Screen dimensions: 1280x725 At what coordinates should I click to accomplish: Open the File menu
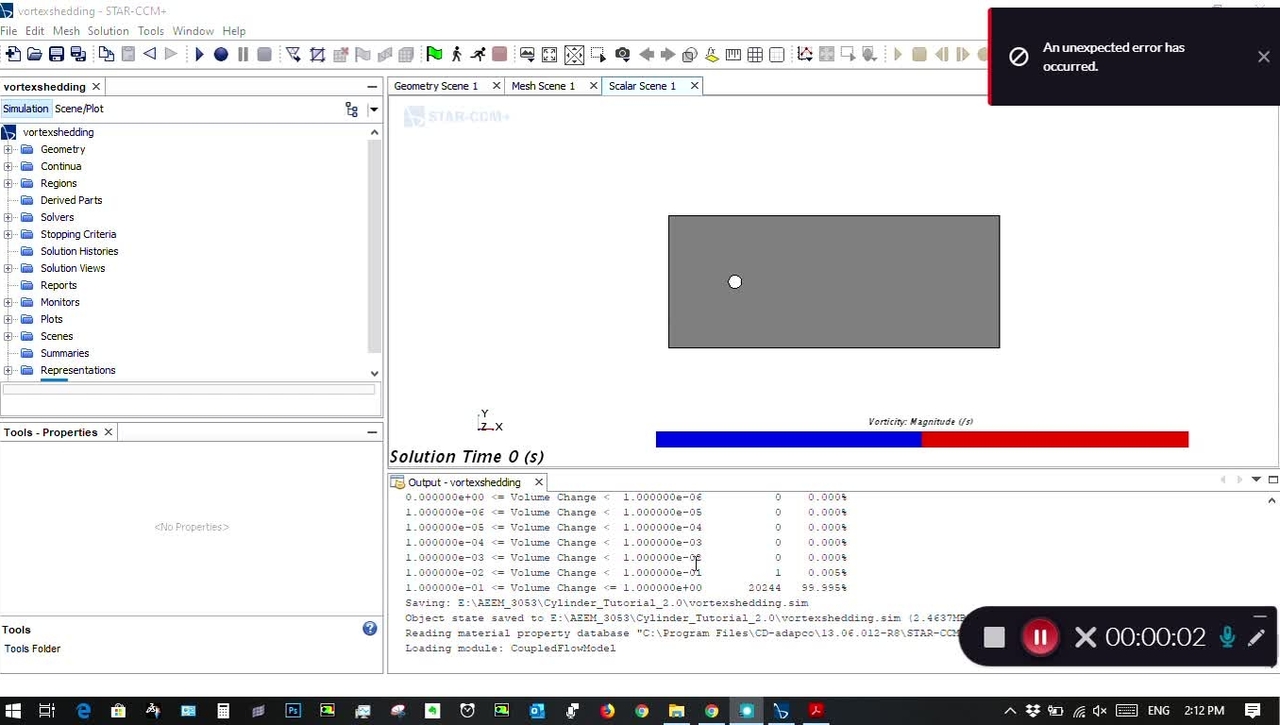pyautogui.click(x=9, y=31)
